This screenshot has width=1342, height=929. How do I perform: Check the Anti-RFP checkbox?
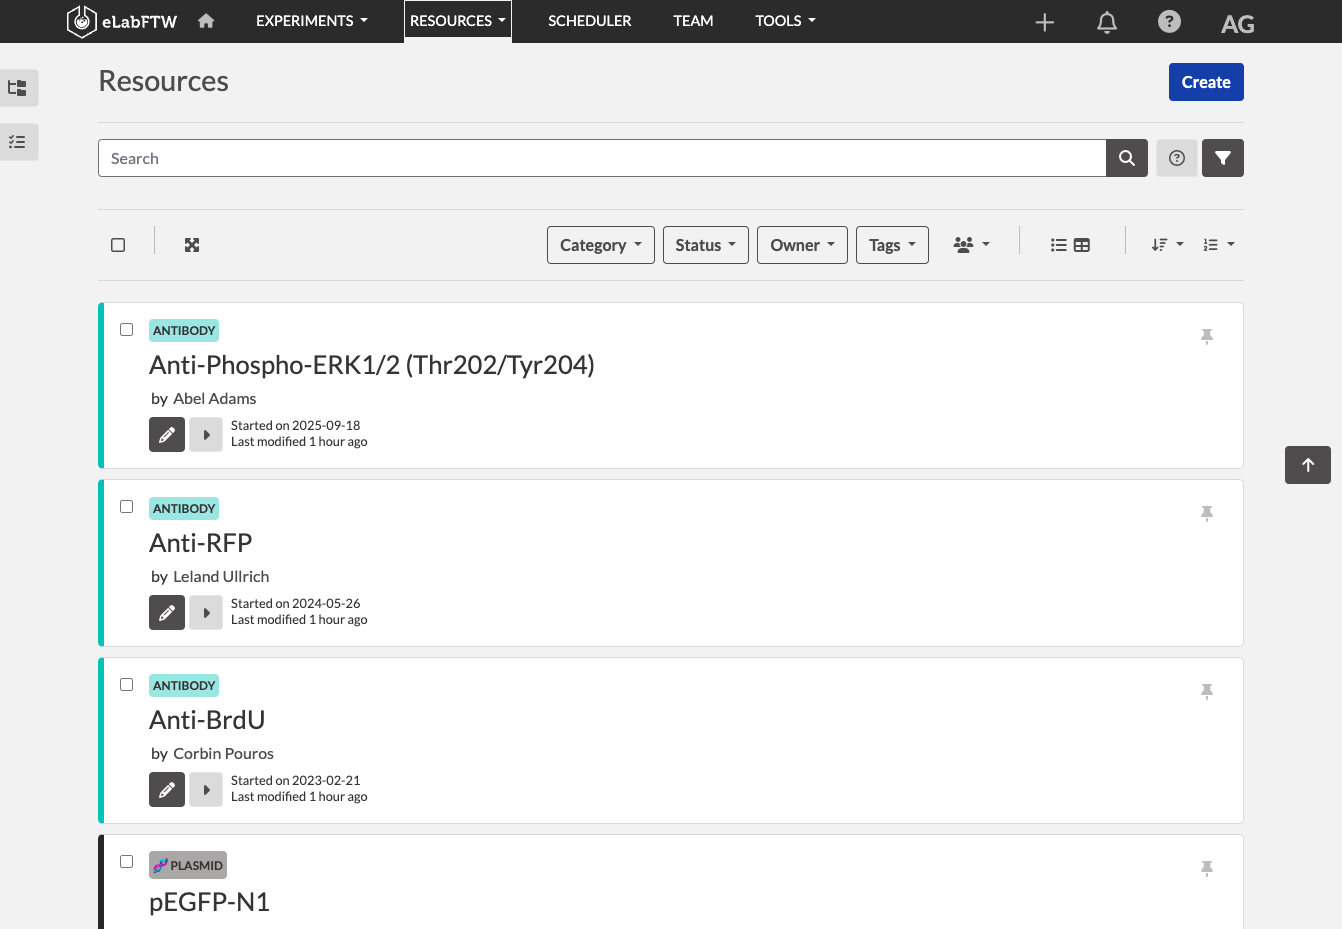point(126,507)
